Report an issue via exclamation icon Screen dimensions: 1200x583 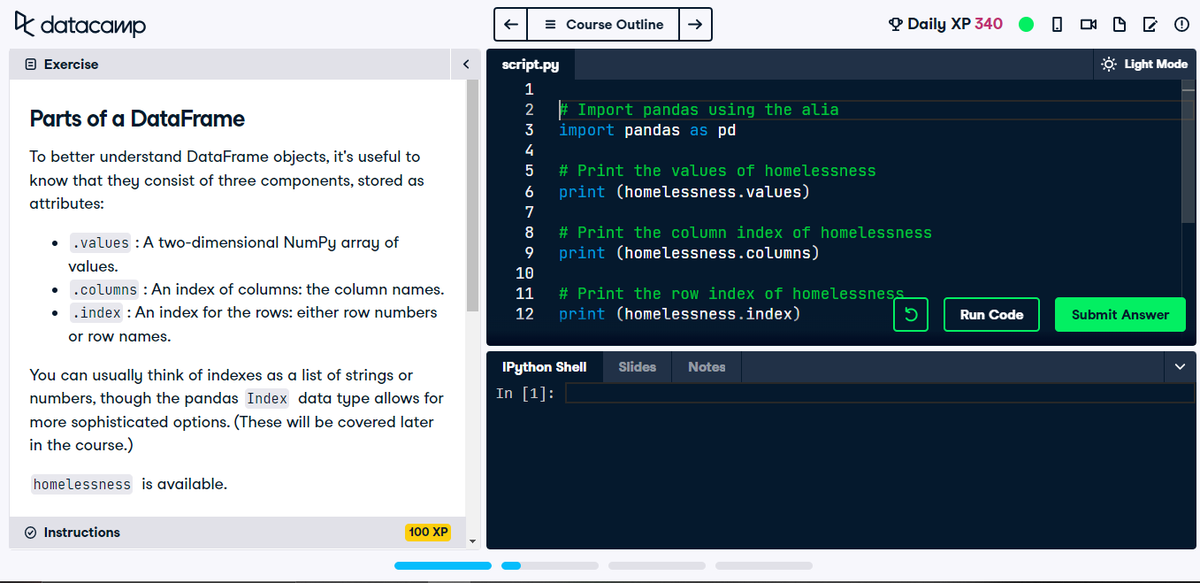tap(1180, 24)
